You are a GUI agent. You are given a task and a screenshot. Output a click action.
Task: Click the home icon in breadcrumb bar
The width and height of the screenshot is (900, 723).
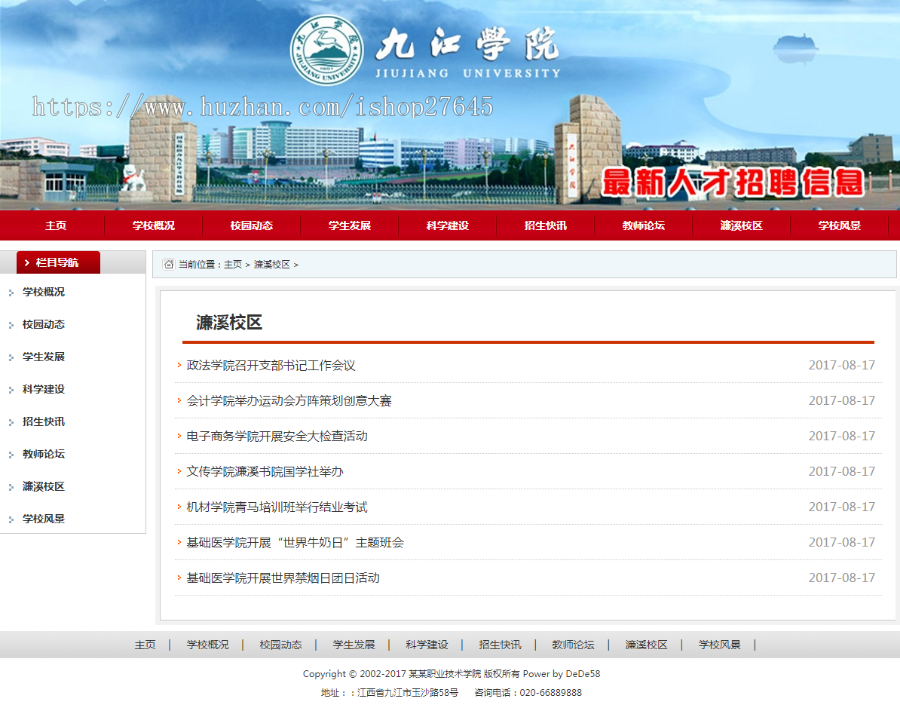(x=168, y=264)
